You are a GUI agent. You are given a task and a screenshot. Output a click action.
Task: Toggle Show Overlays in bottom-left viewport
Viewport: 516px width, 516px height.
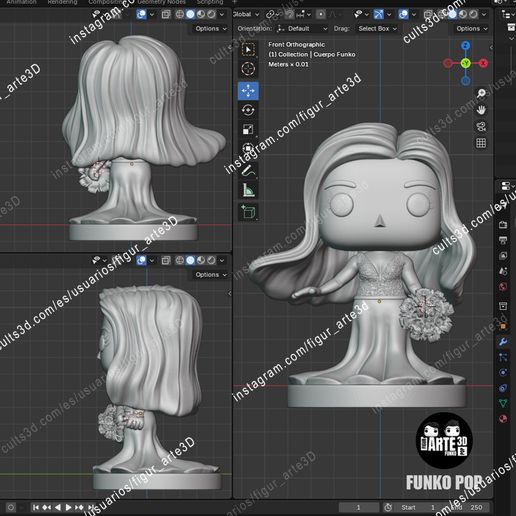coord(141,260)
